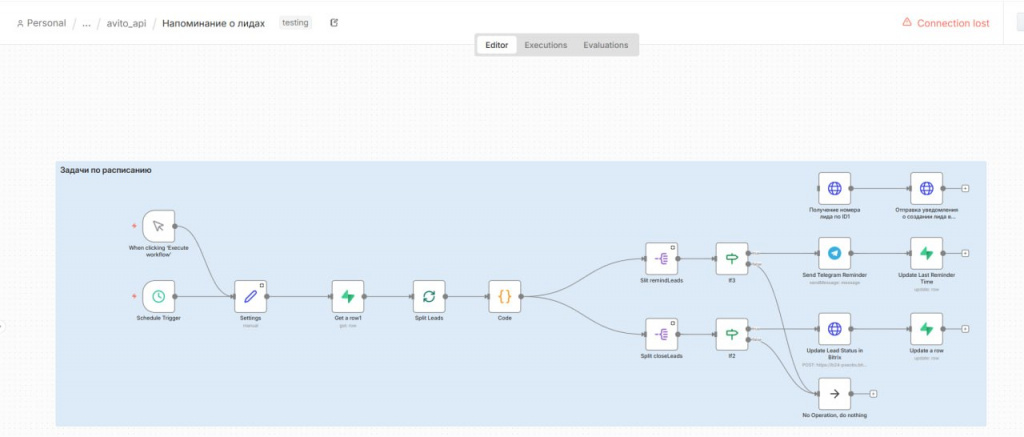Viewport: 1024px width, 437px height.
Task: Expand the collapsed breadcrumb ellipsis
Action: [x=86, y=24]
